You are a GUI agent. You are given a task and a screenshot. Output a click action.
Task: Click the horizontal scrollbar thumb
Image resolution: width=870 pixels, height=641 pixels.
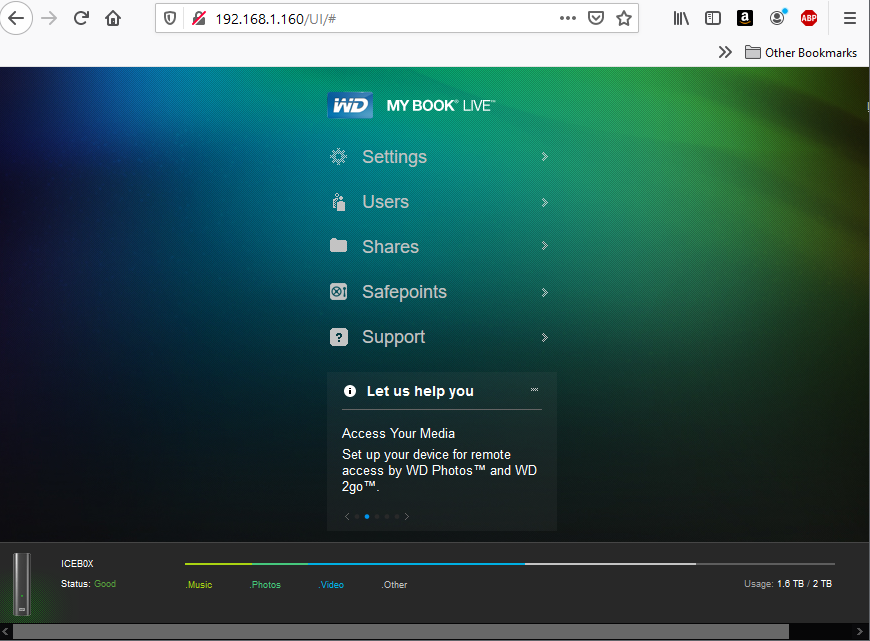tap(401, 632)
